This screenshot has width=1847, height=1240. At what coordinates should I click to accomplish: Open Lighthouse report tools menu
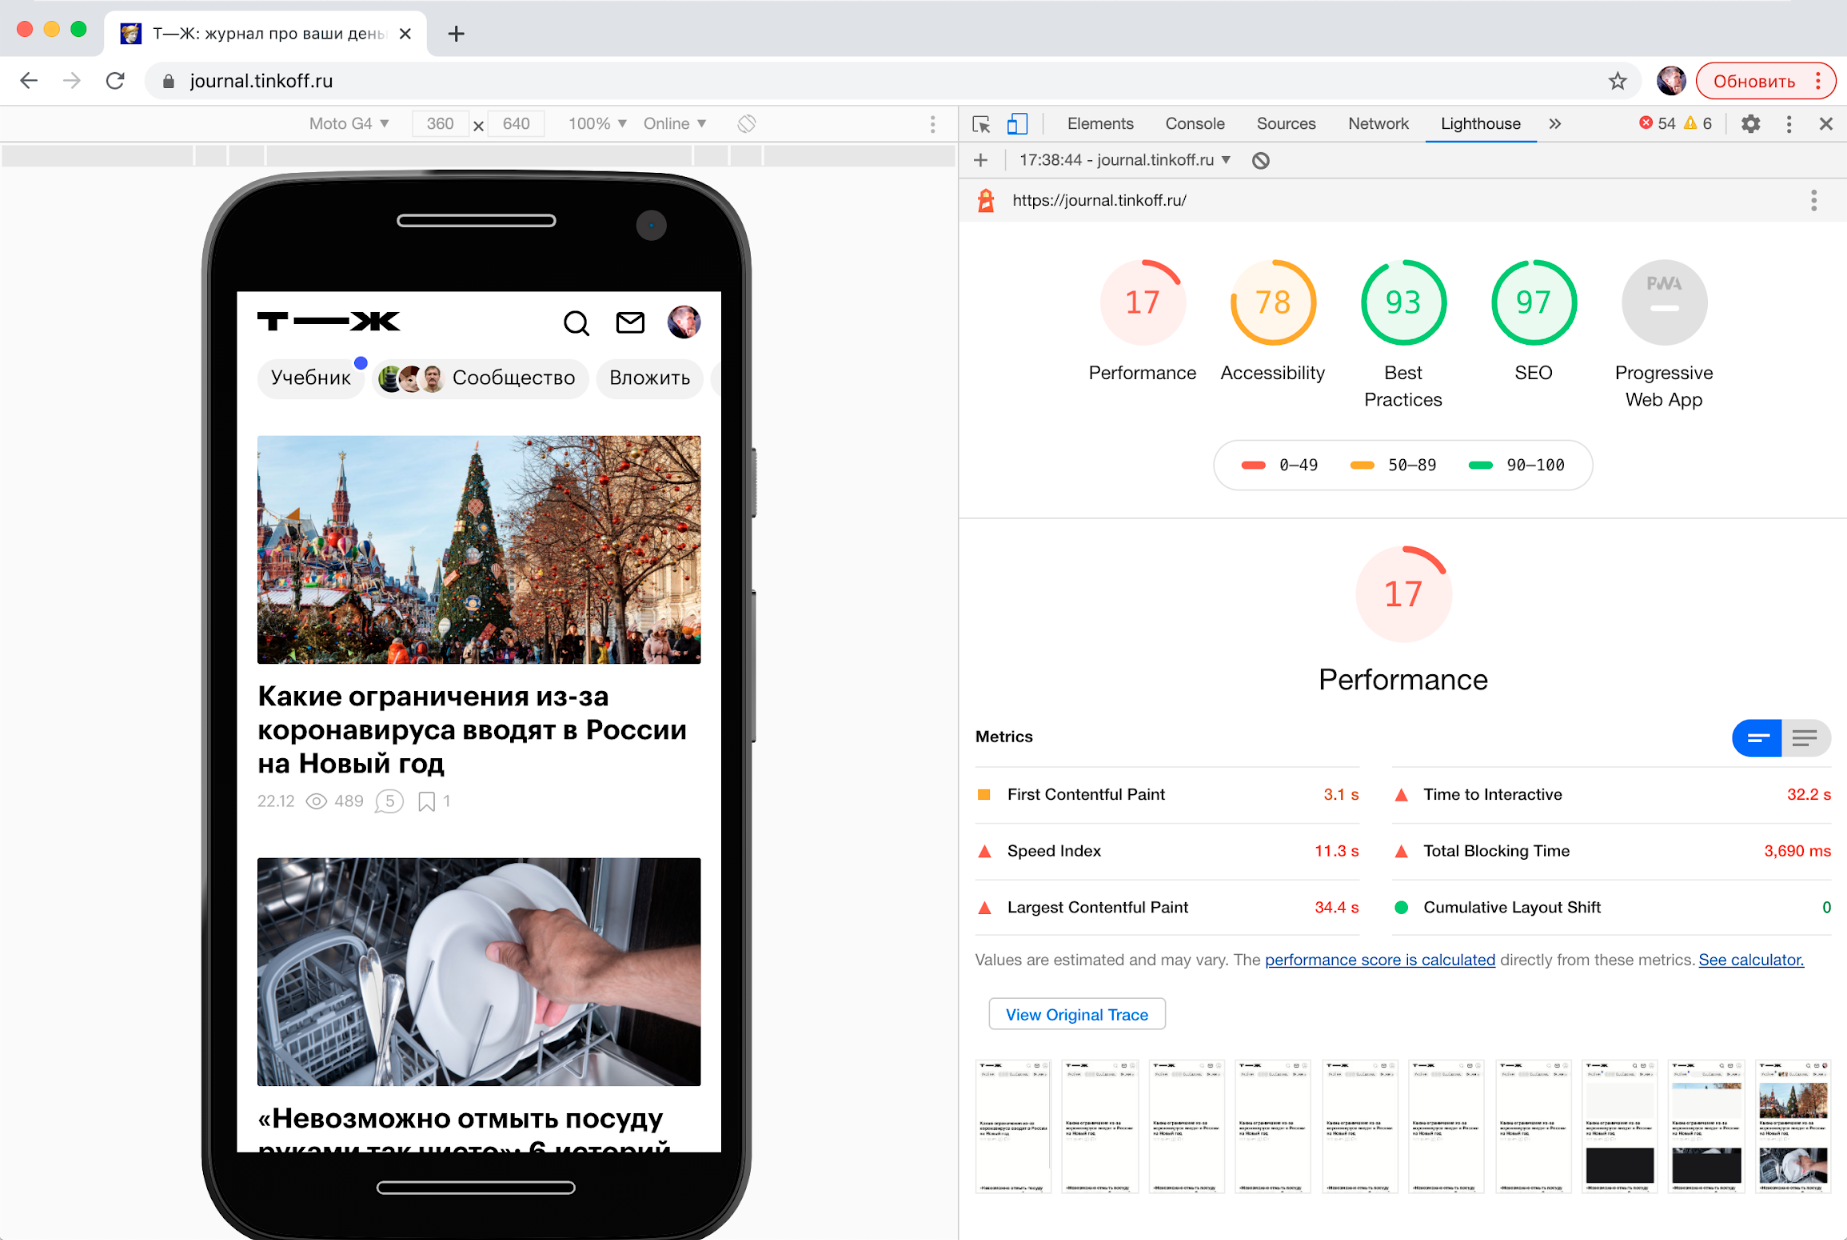(x=1813, y=200)
